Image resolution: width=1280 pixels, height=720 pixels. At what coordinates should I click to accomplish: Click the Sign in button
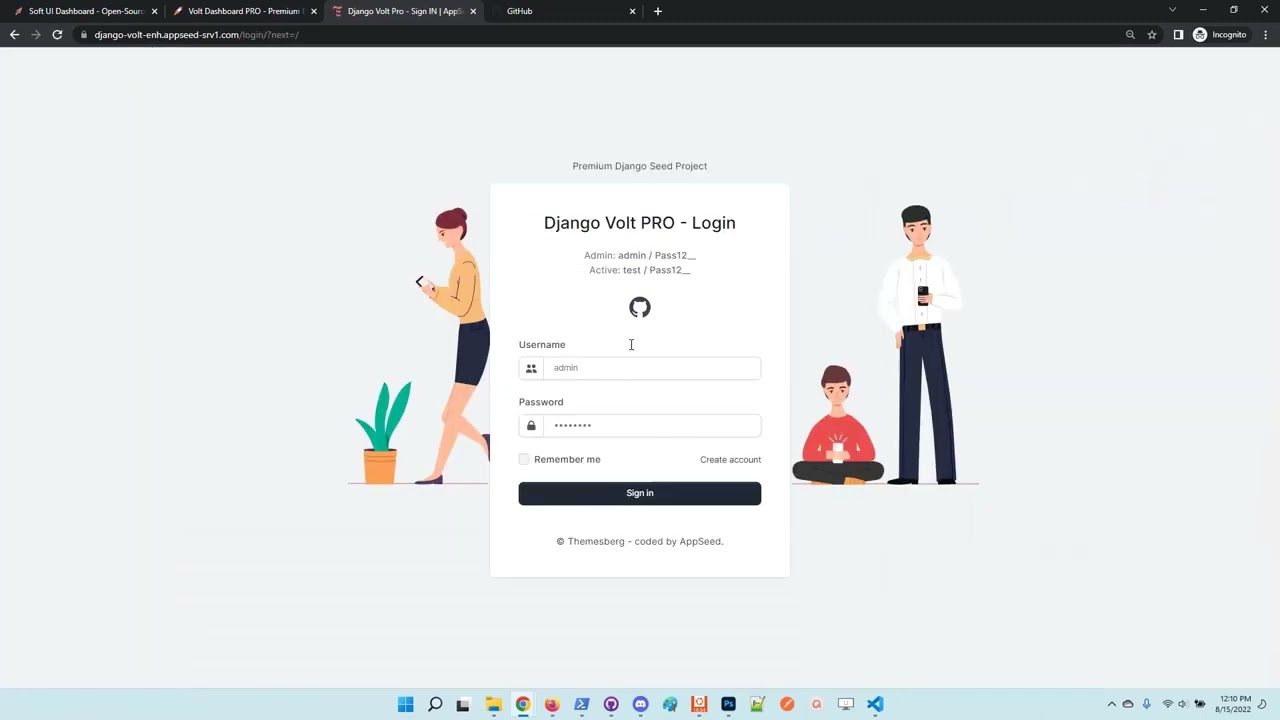click(x=640, y=493)
